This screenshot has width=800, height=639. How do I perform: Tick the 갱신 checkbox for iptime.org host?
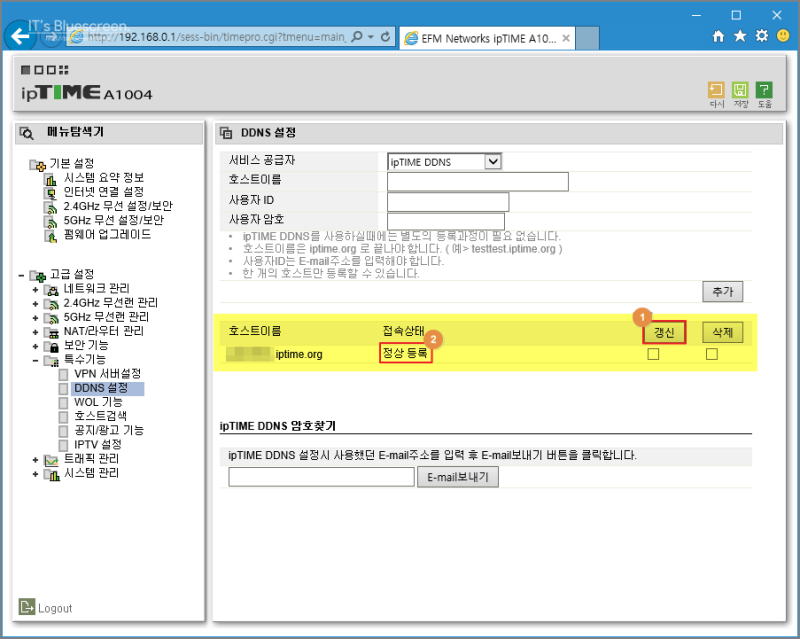[x=653, y=354]
